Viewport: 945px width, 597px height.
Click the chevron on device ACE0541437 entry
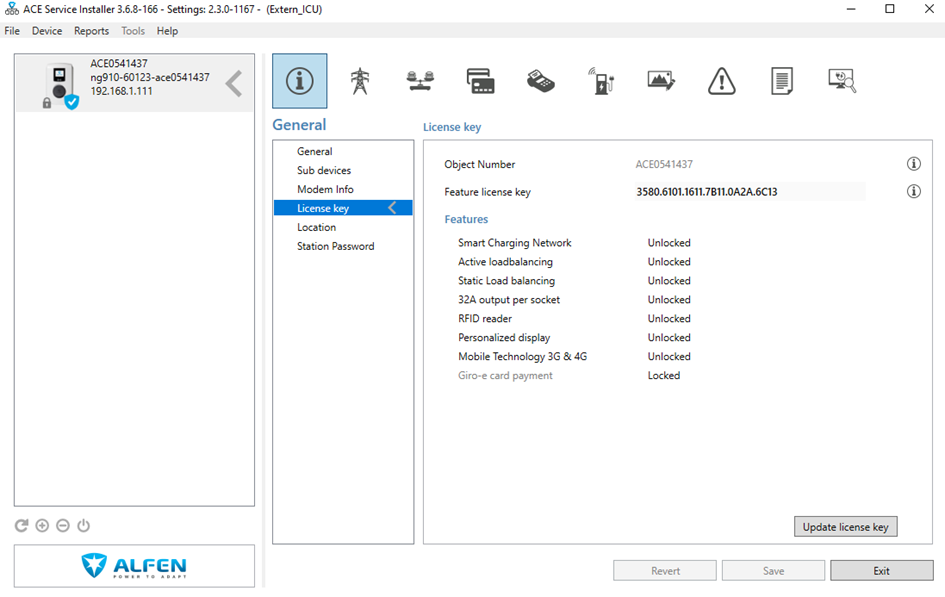234,83
